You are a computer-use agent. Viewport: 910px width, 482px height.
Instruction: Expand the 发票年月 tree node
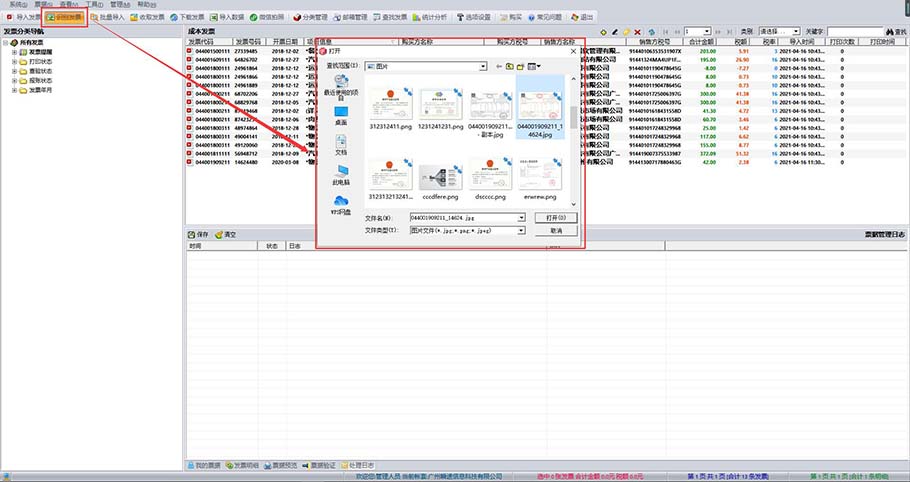14,89
